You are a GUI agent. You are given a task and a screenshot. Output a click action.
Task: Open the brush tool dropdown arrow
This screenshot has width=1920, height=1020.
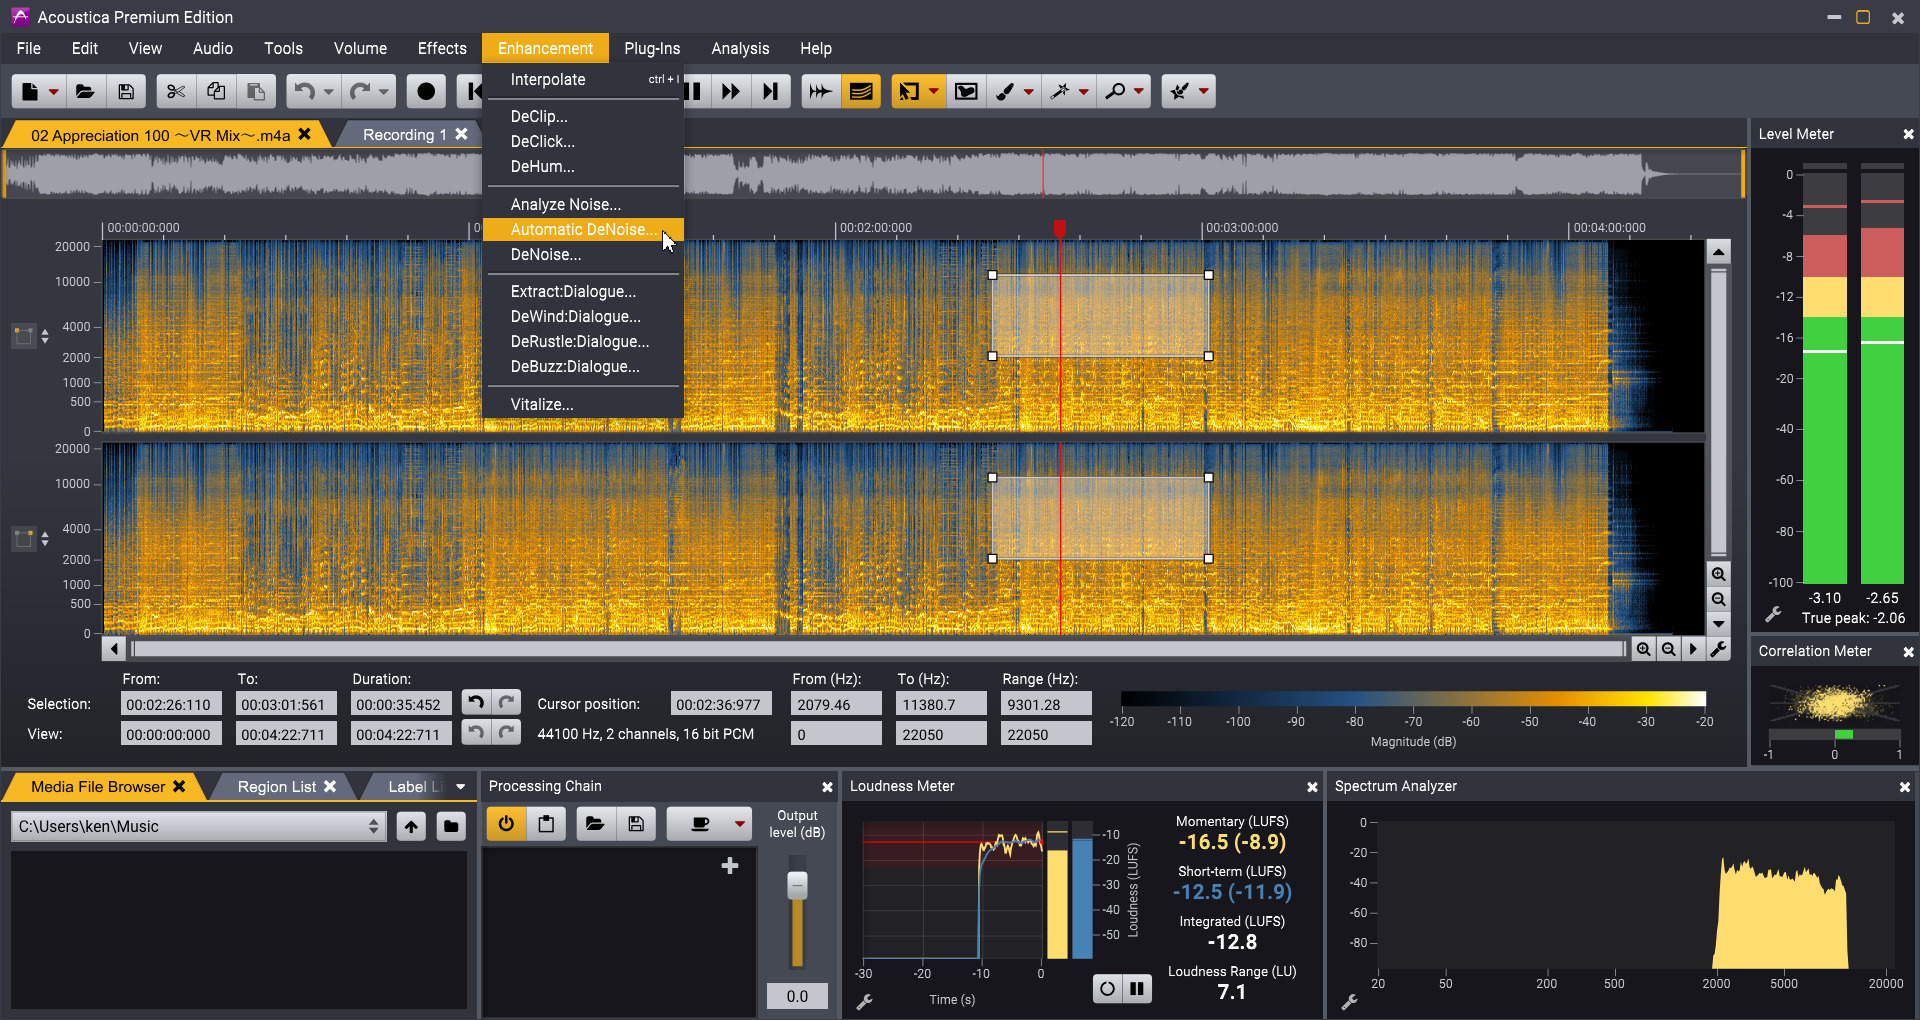[x=1029, y=91]
